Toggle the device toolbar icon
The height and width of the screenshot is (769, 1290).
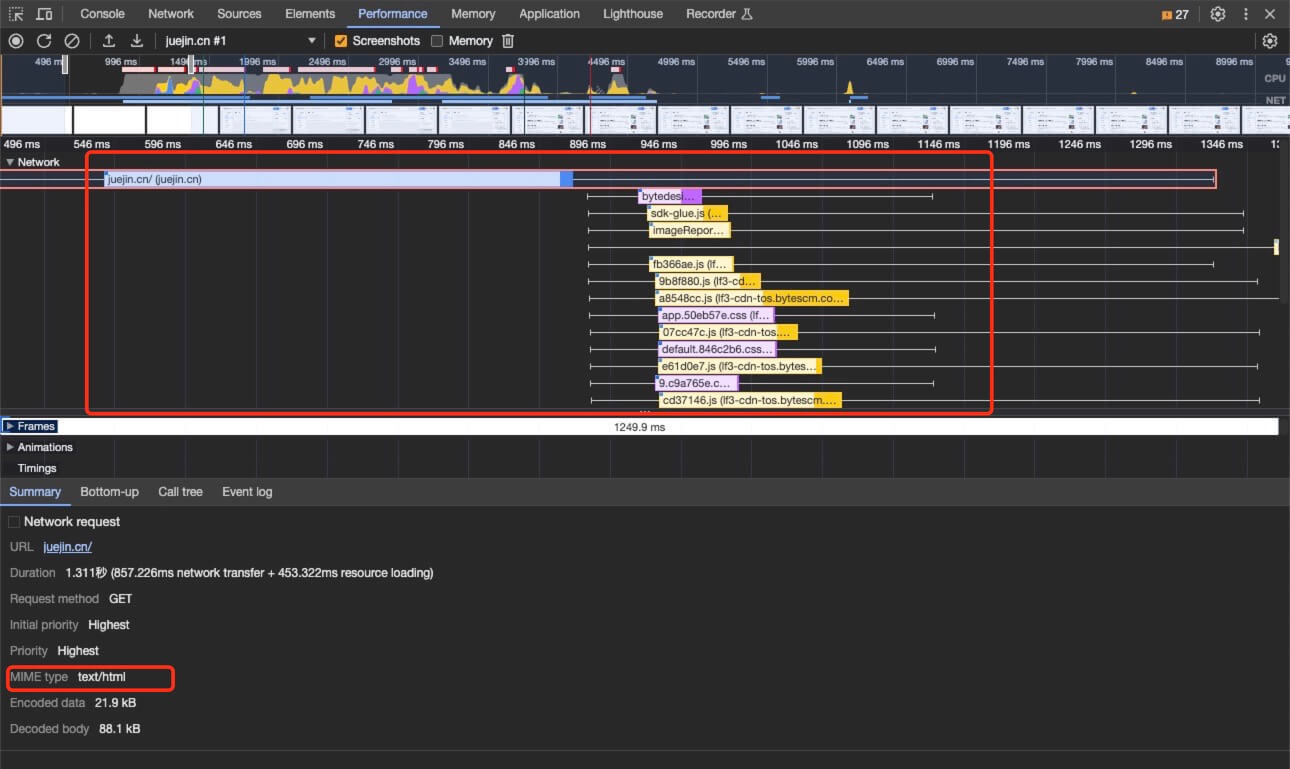coord(44,14)
